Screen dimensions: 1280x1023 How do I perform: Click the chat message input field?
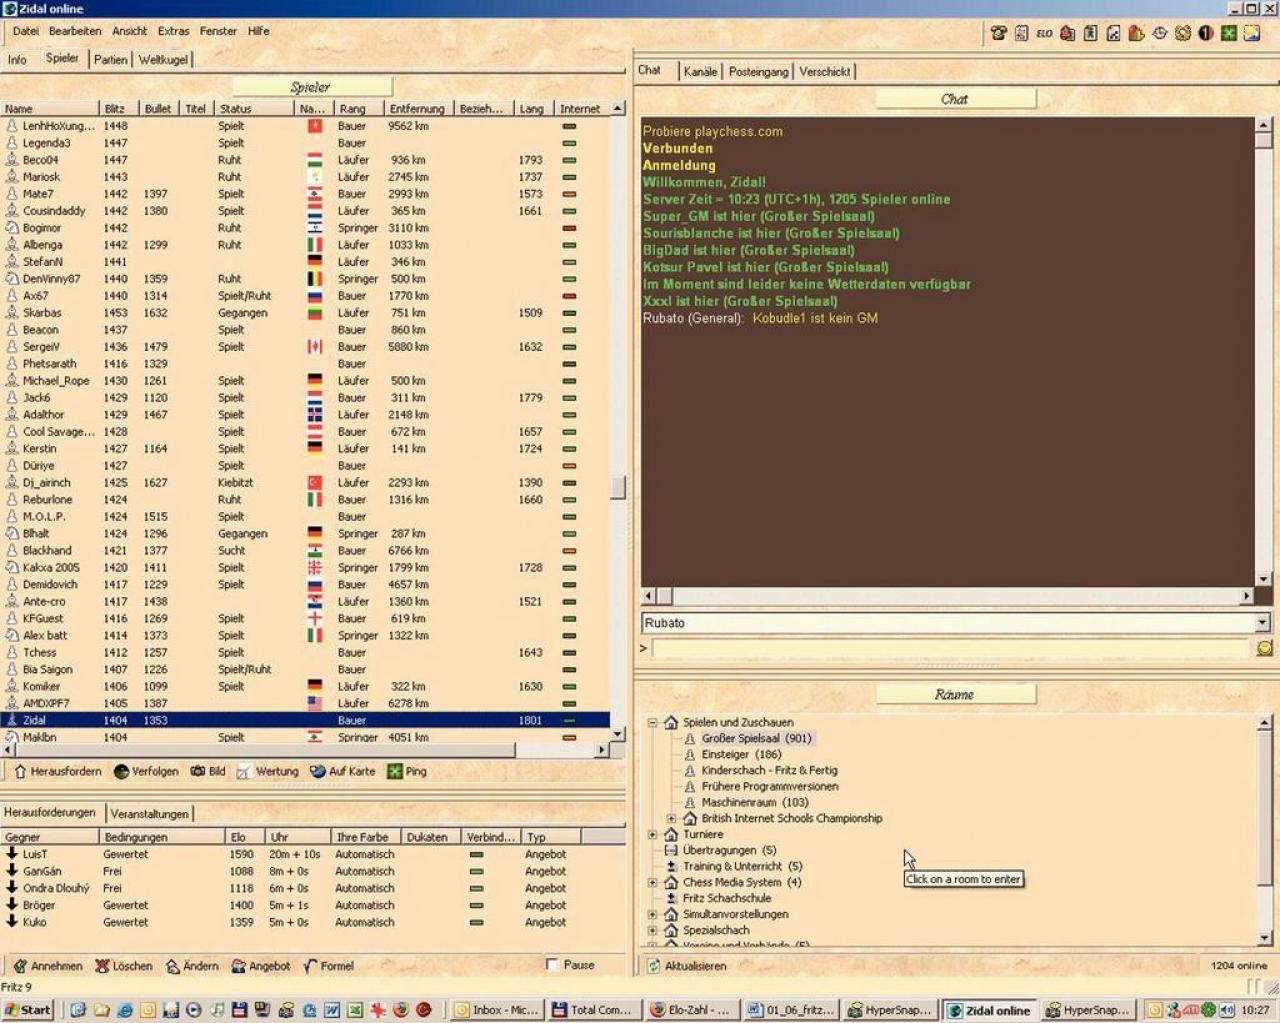[952, 648]
